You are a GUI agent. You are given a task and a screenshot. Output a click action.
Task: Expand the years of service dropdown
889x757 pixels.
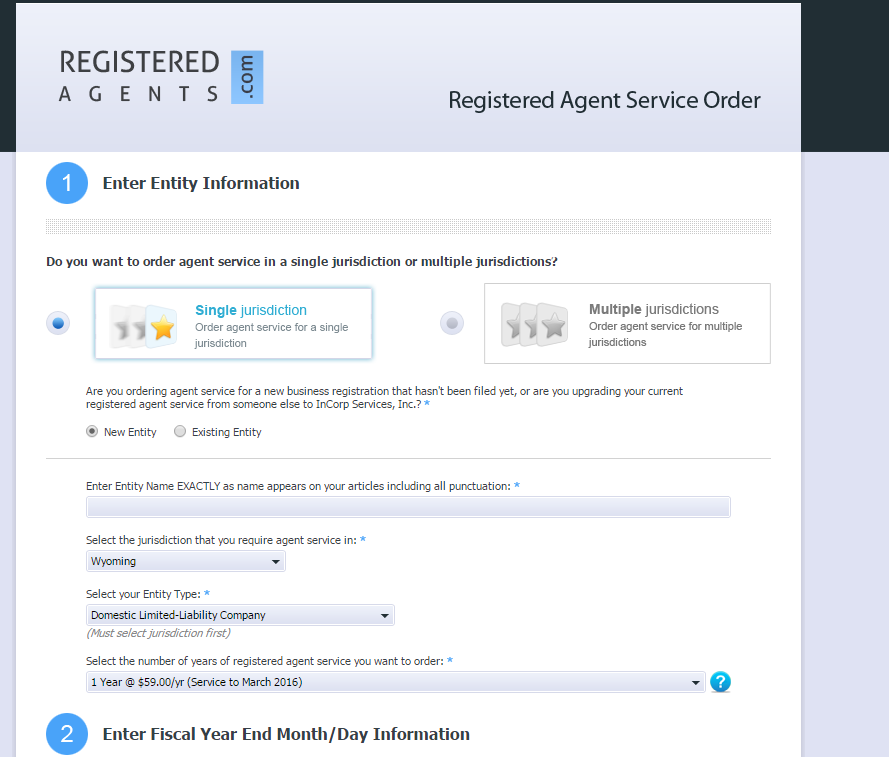(x=395, y=682)
